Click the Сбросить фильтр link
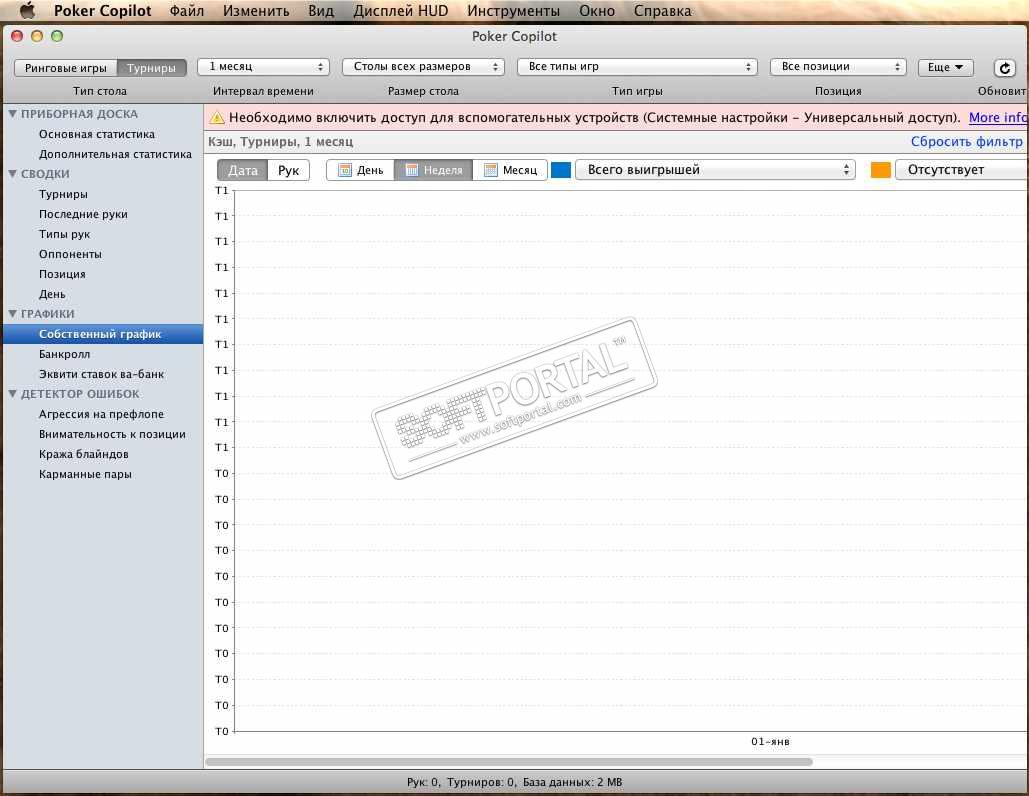1029x796 pixels. (967, 142)
